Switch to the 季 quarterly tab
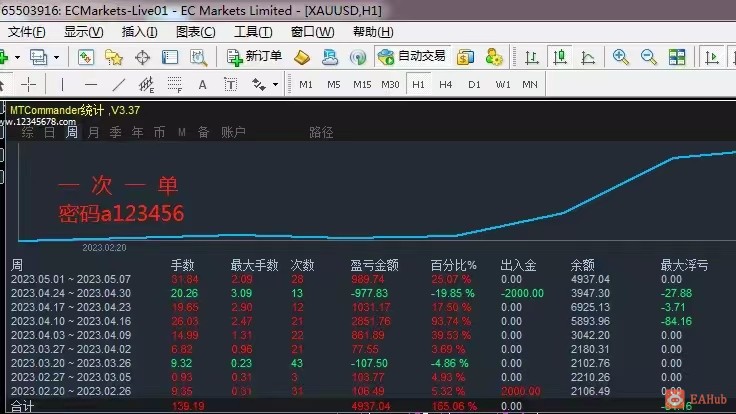The height and width of the screenshot is (414, 736). pyautogui.click(x=115, y=132)
